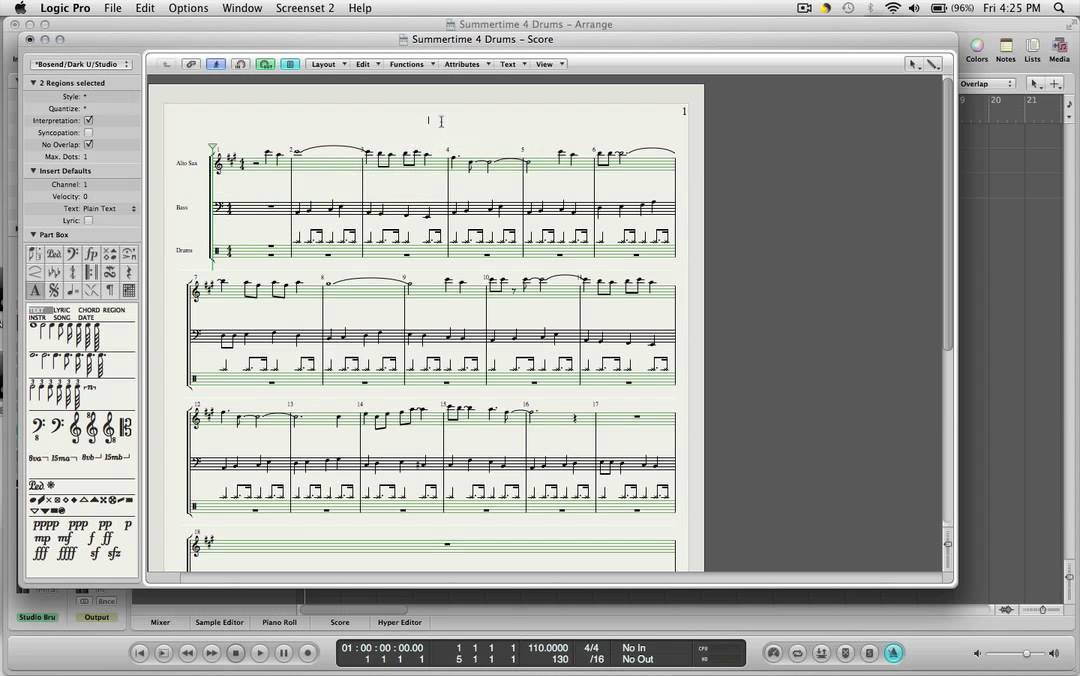Click the Studio Bru channel strip button
This screenshot has width=1080, height=676.
click(37, 617)
